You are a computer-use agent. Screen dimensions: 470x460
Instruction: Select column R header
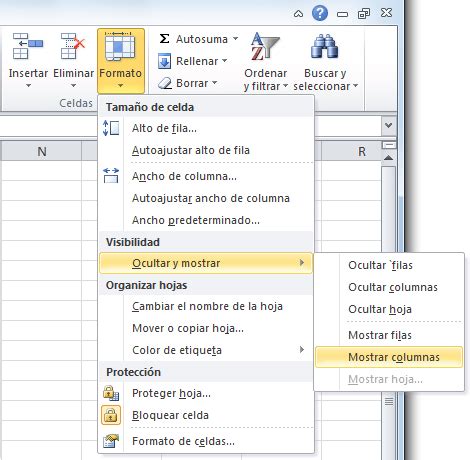pos(351,151)
